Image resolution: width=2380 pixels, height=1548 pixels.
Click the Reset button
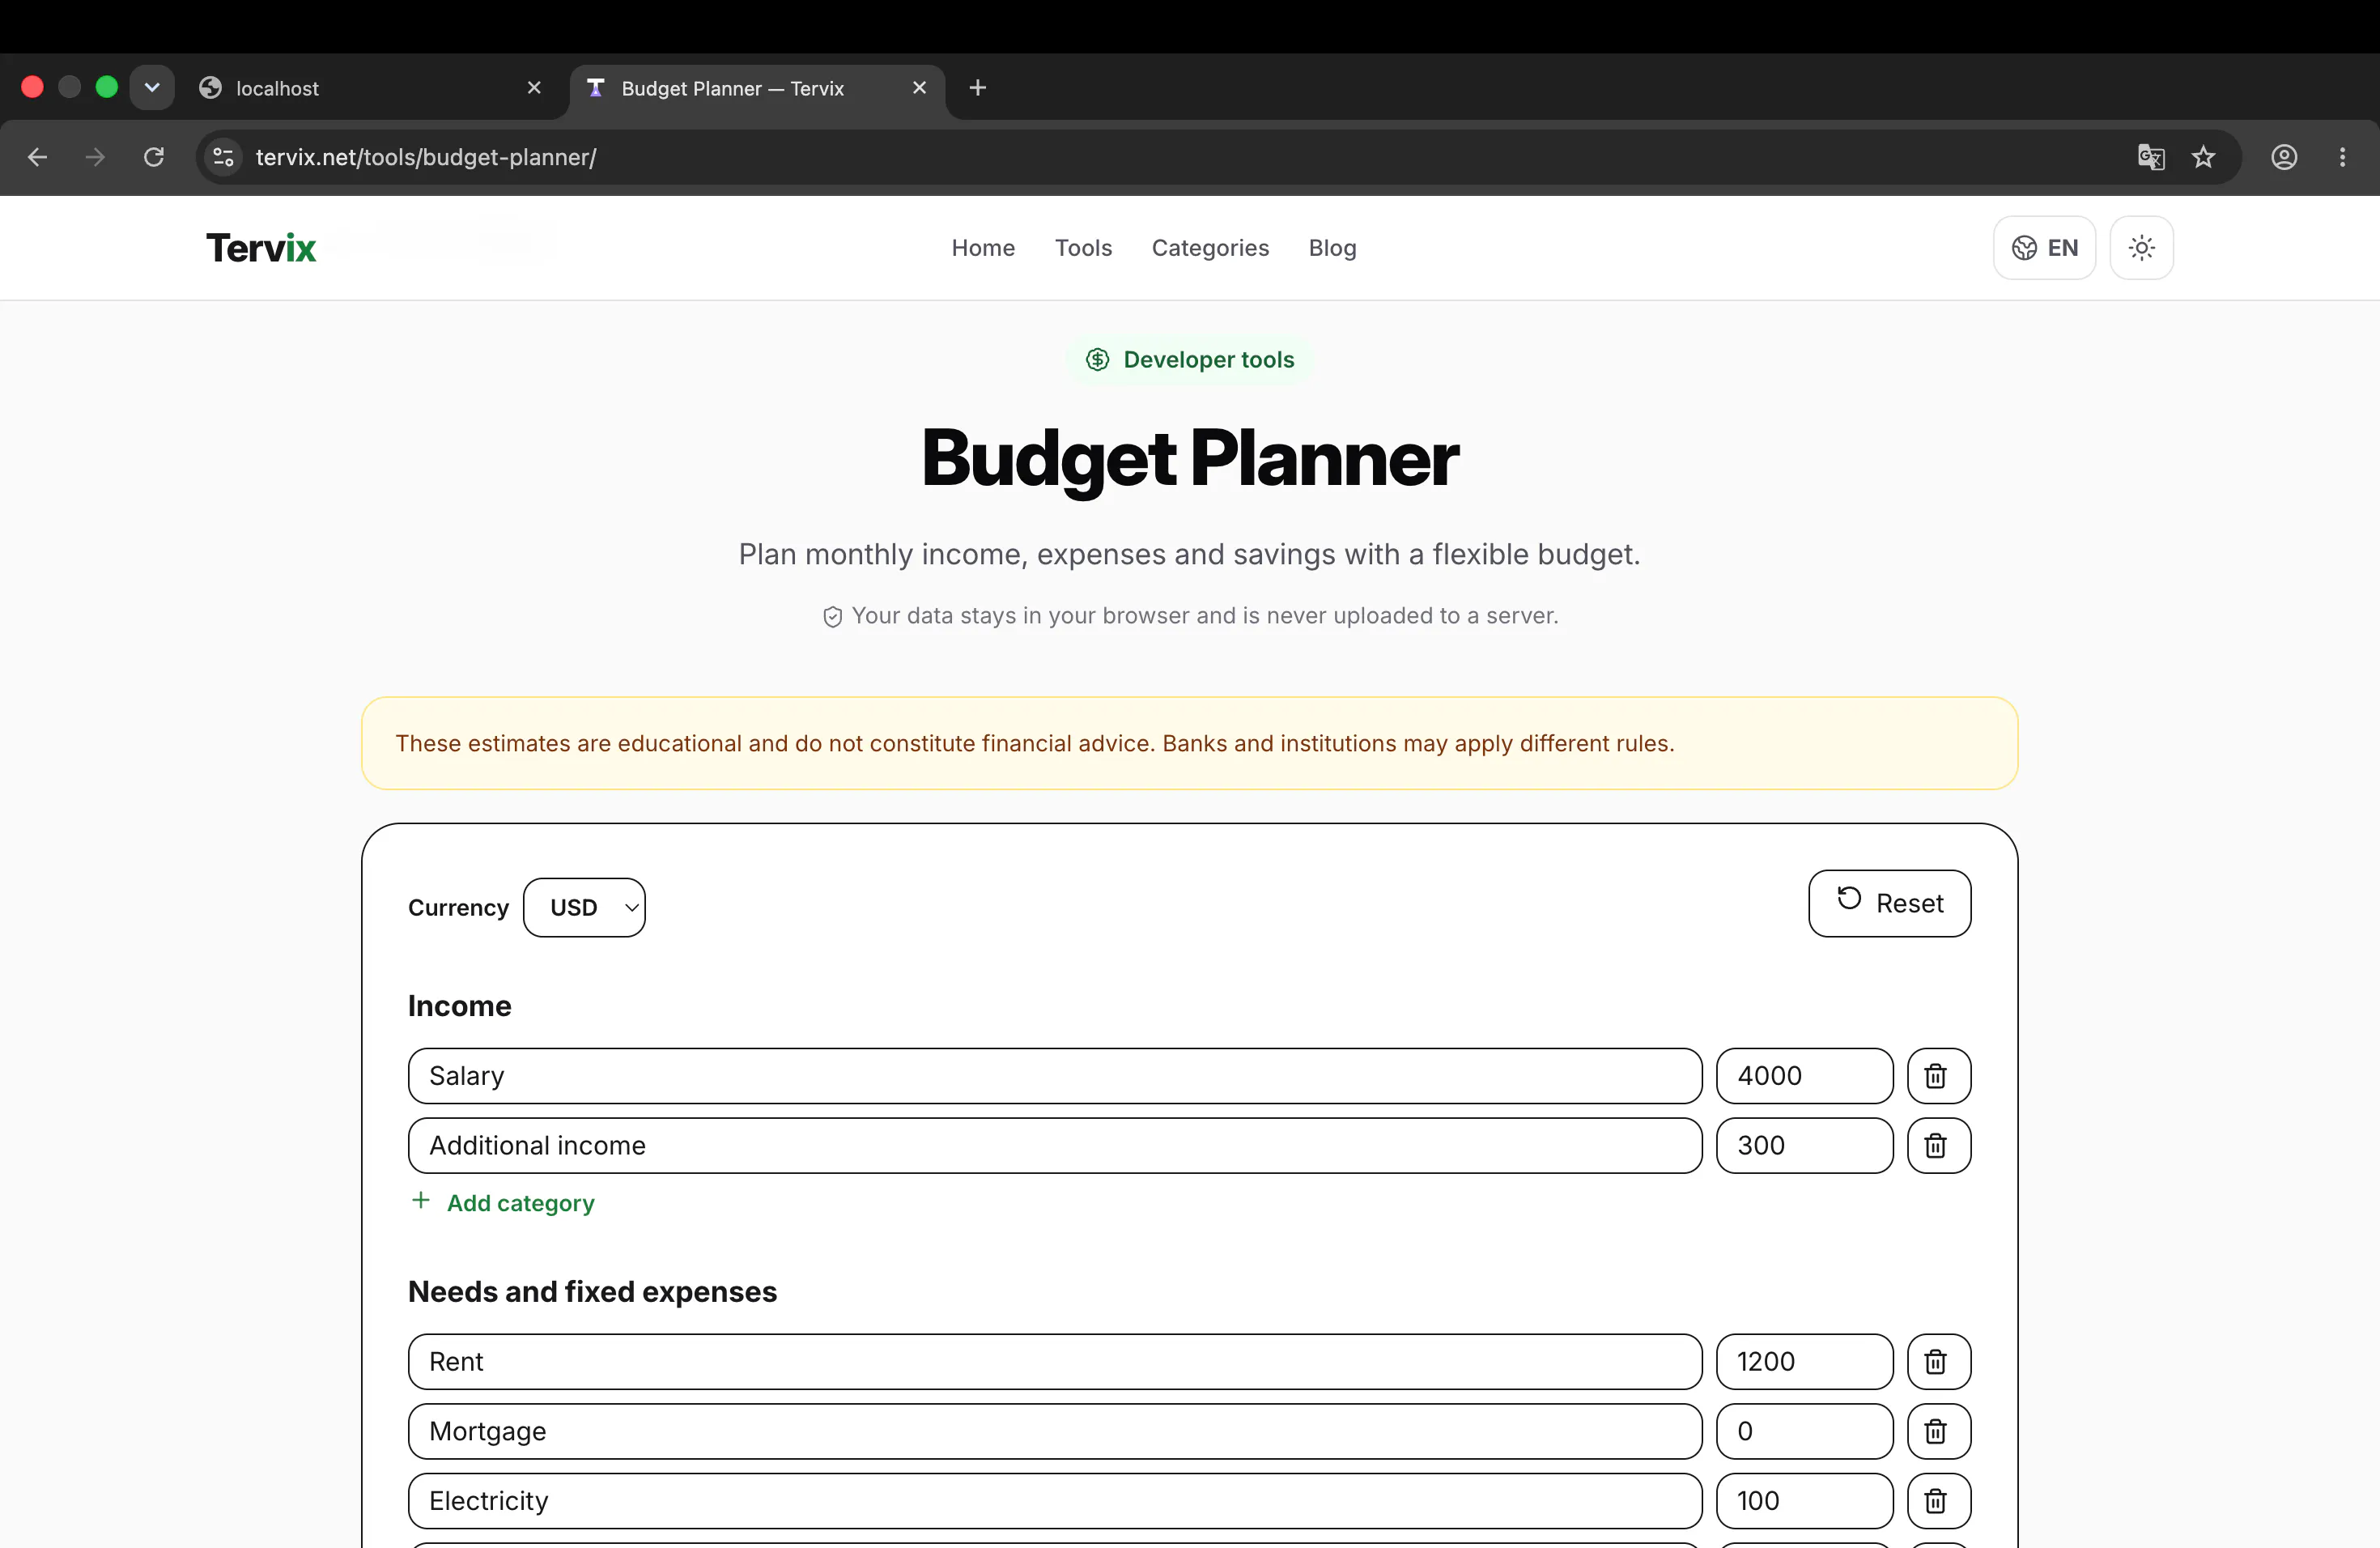coord(1889,903)
